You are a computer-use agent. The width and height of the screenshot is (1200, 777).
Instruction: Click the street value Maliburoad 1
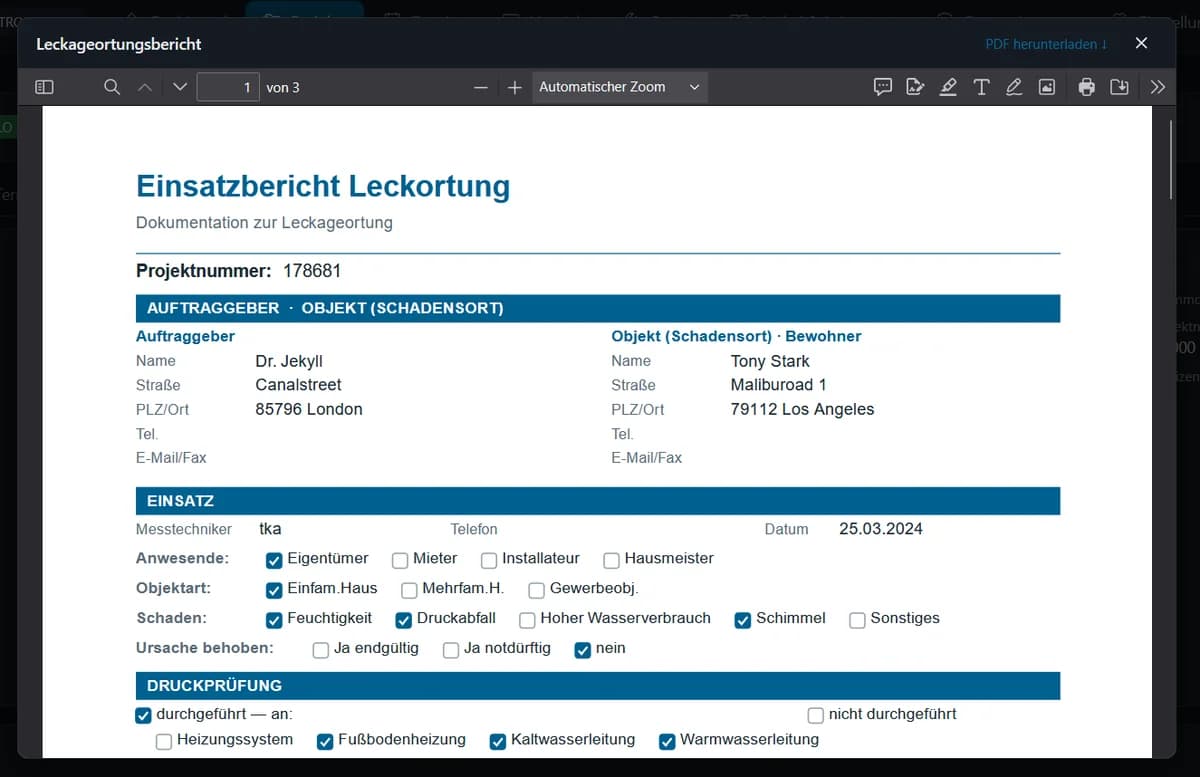point(779,385)
